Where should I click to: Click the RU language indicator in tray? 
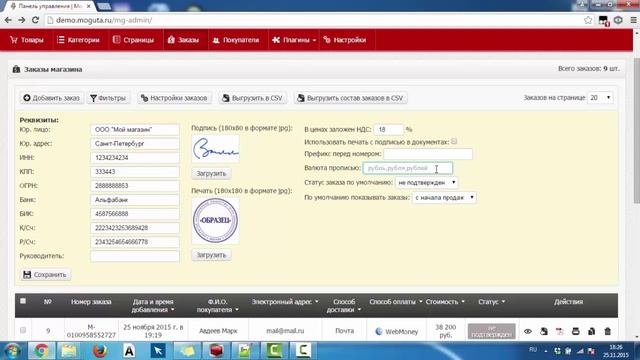coord(533,350)
